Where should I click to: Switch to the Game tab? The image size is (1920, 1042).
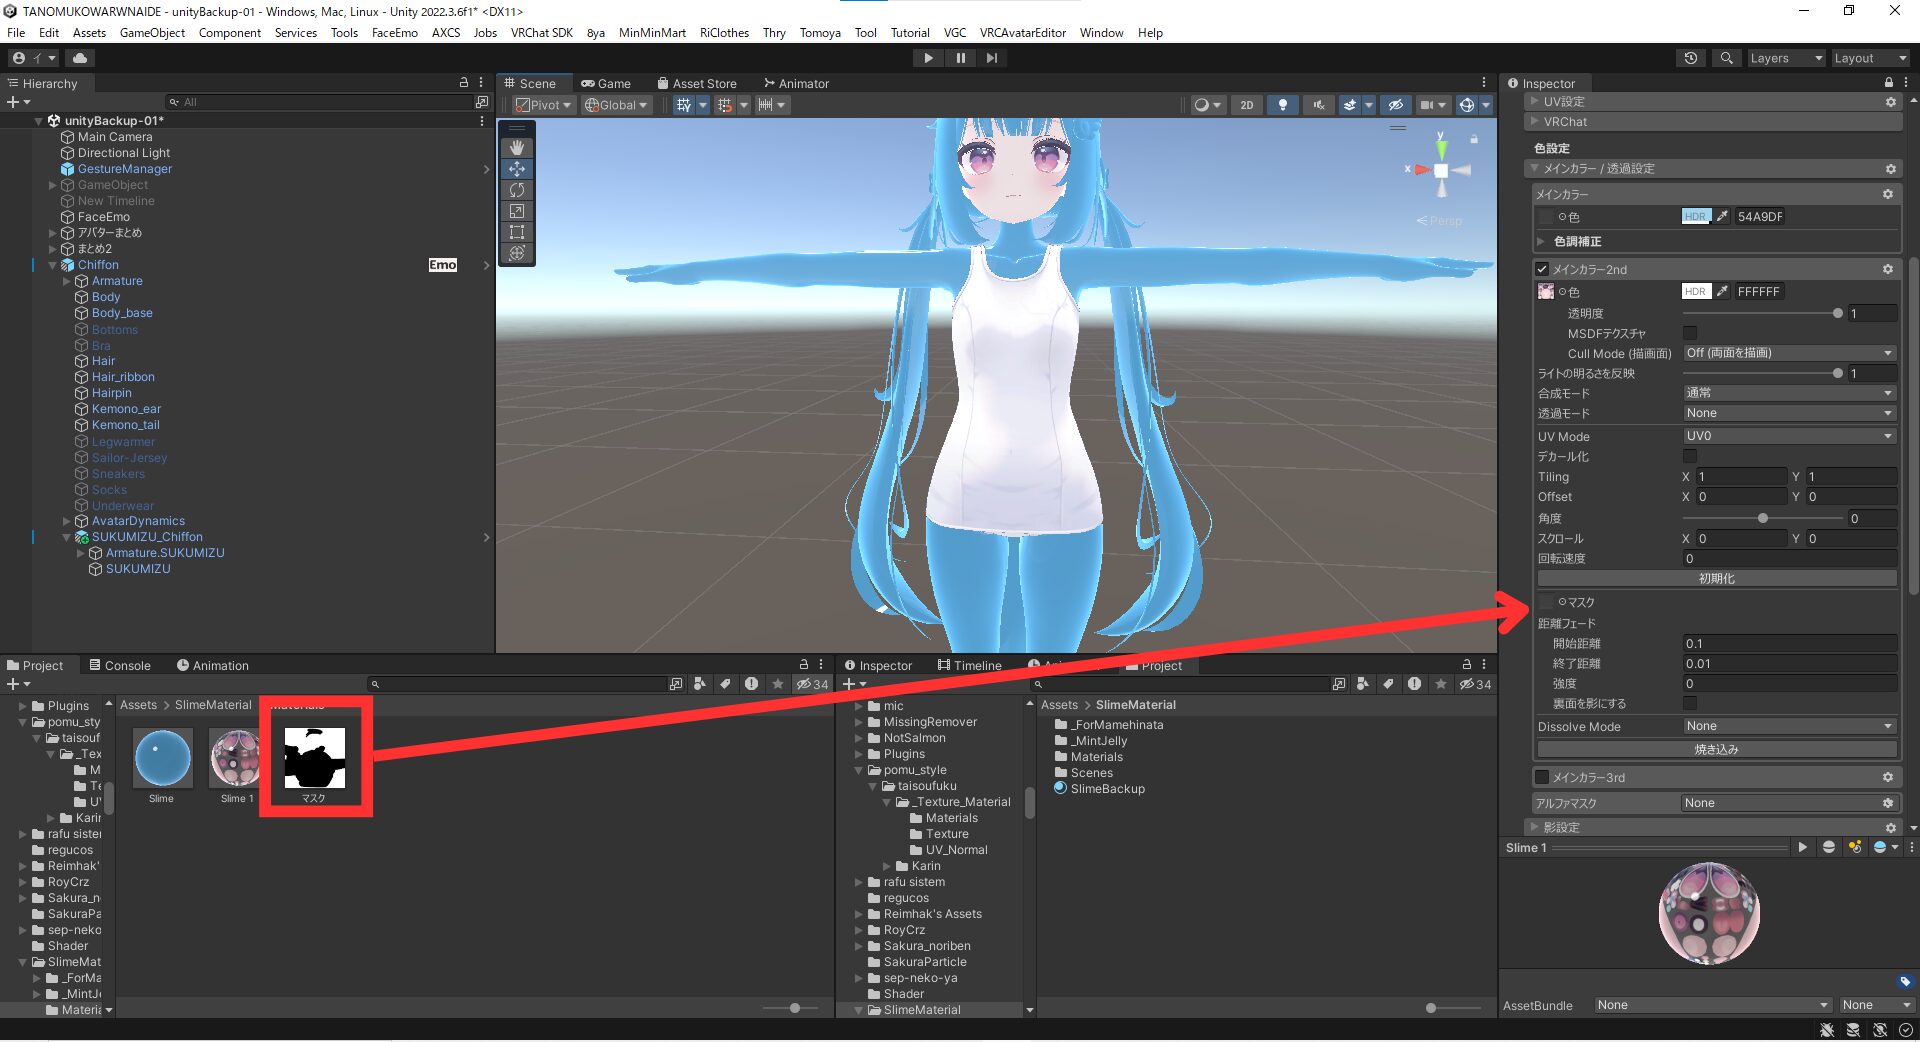coord(608,83)
